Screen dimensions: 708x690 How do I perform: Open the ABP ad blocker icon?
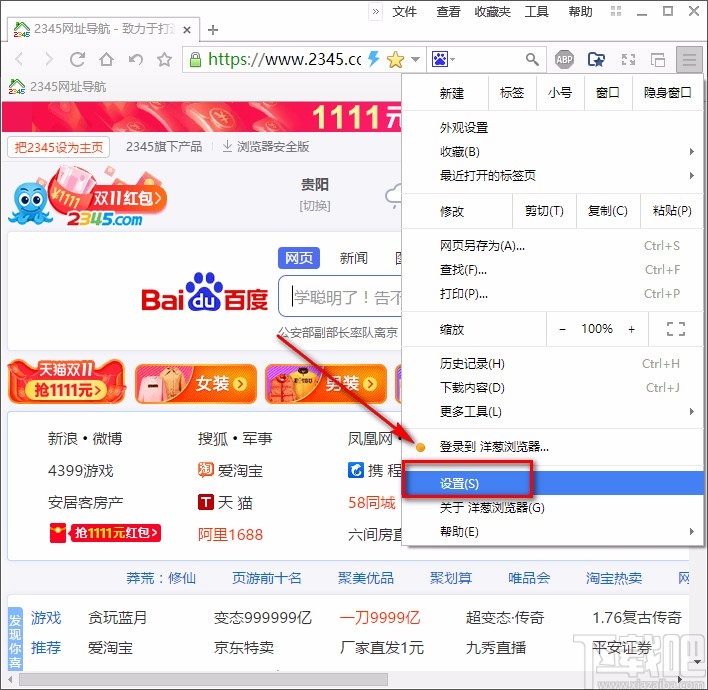click(x=564, y=59)
